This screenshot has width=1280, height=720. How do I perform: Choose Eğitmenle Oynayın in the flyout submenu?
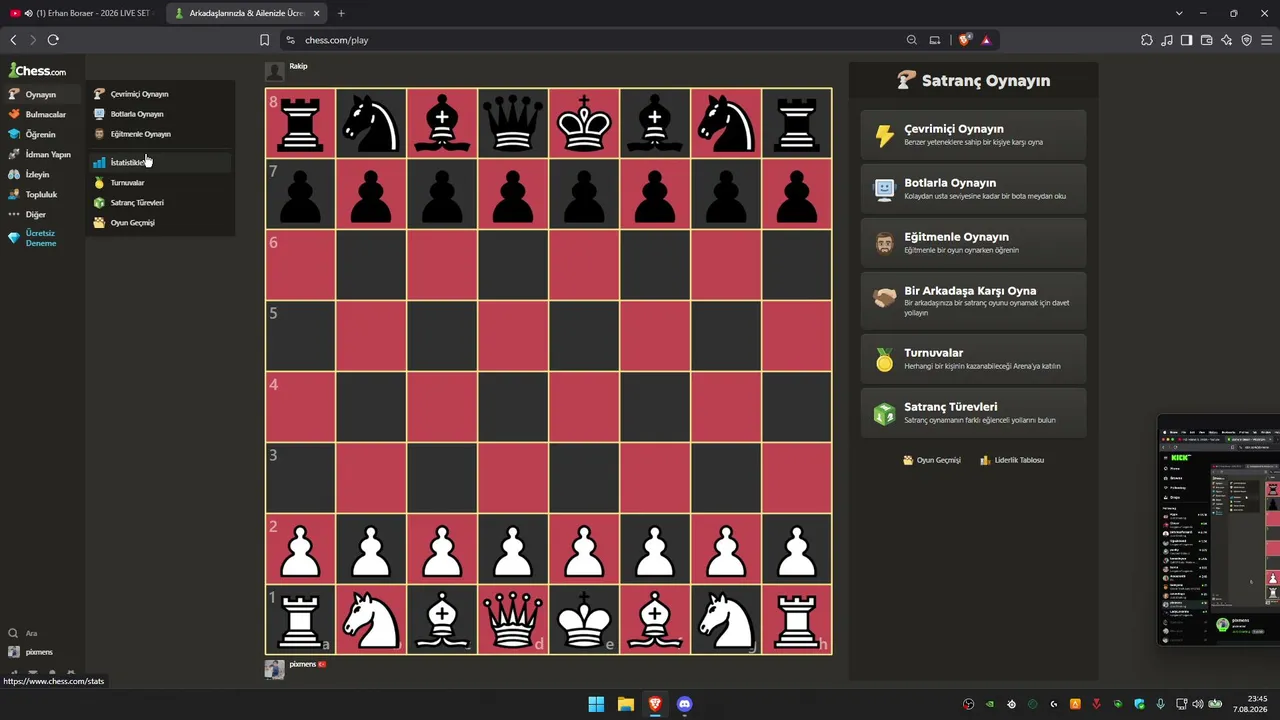pos(160,134)
